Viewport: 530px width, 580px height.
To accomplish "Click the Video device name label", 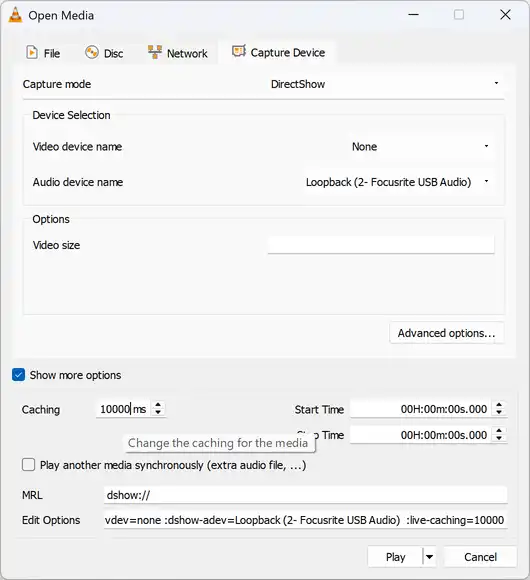I will click(x=77, y=146).
